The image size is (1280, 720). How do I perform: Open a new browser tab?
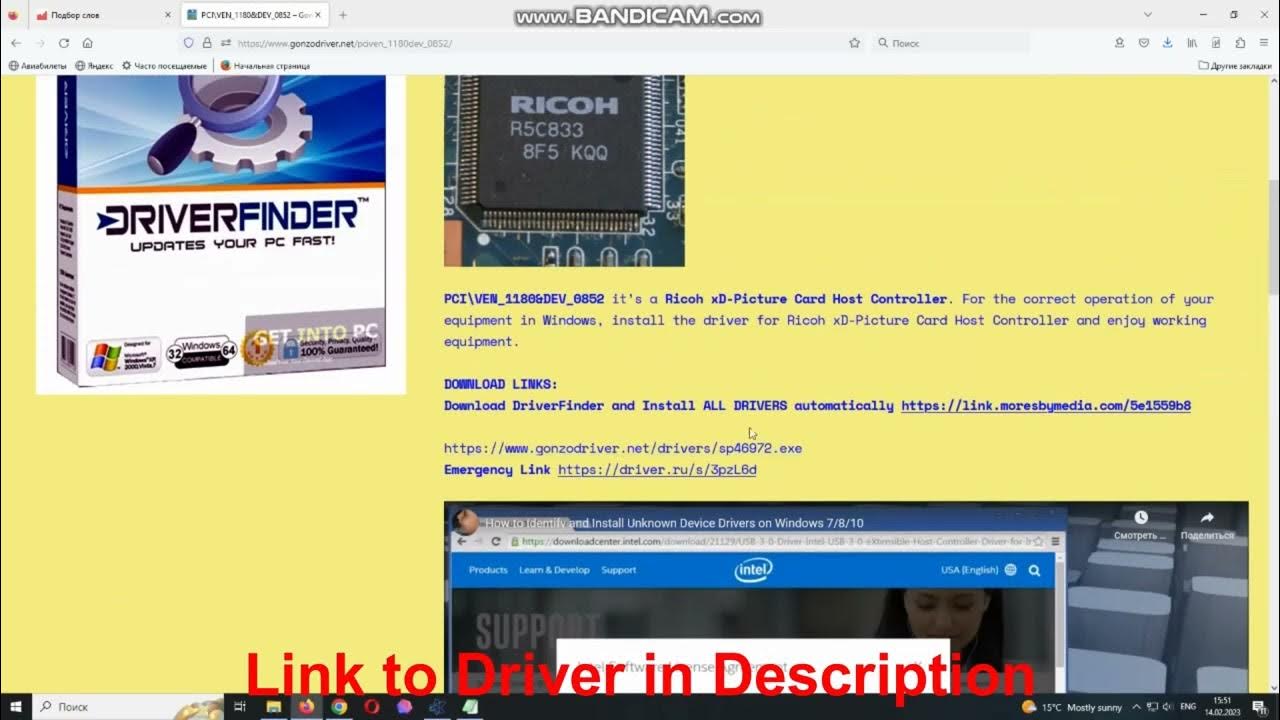click(x=343, y=15)
